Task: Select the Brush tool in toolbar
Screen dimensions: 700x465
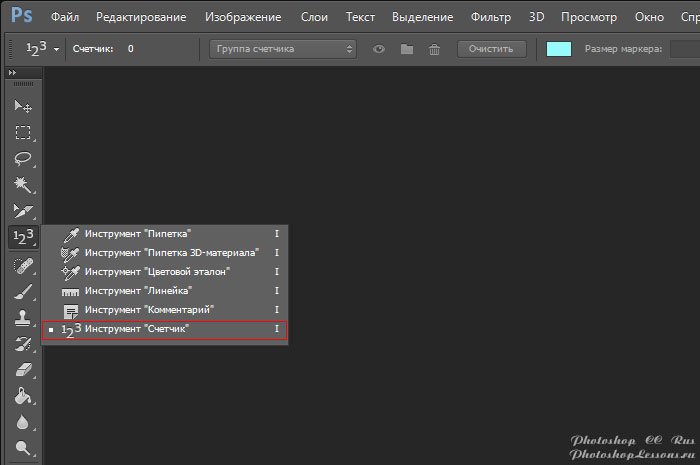Action: [22, 292]
